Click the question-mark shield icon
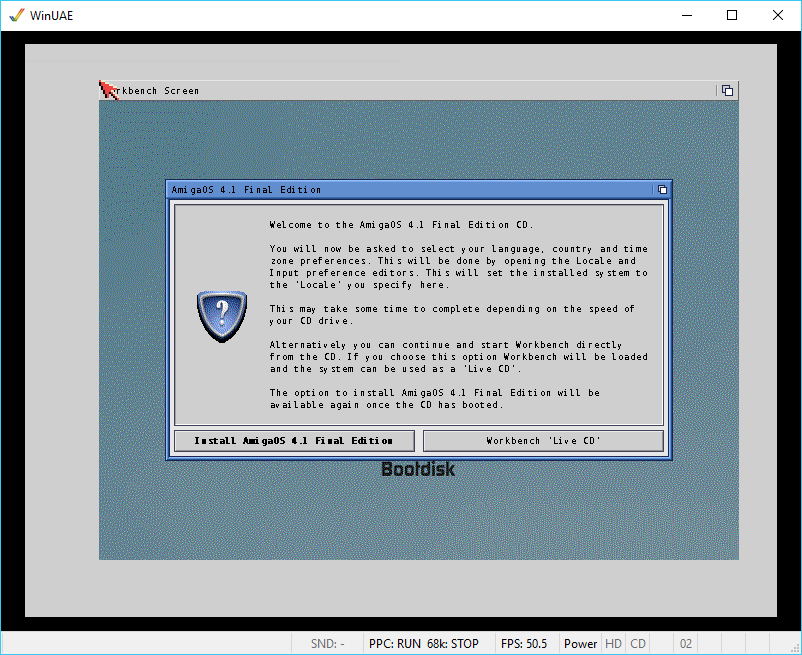This screenshot has height=655, width=802. (222, 316)
